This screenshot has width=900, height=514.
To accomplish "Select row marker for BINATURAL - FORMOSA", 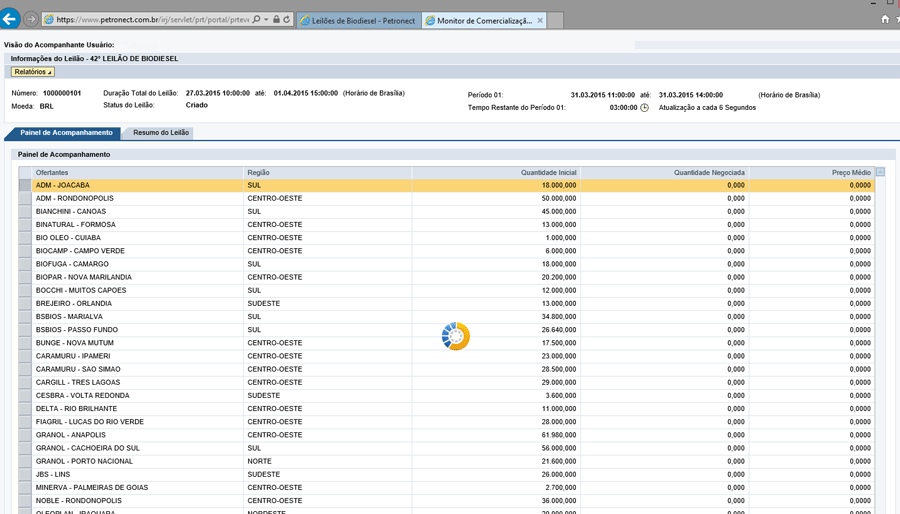I will point(25,225).
